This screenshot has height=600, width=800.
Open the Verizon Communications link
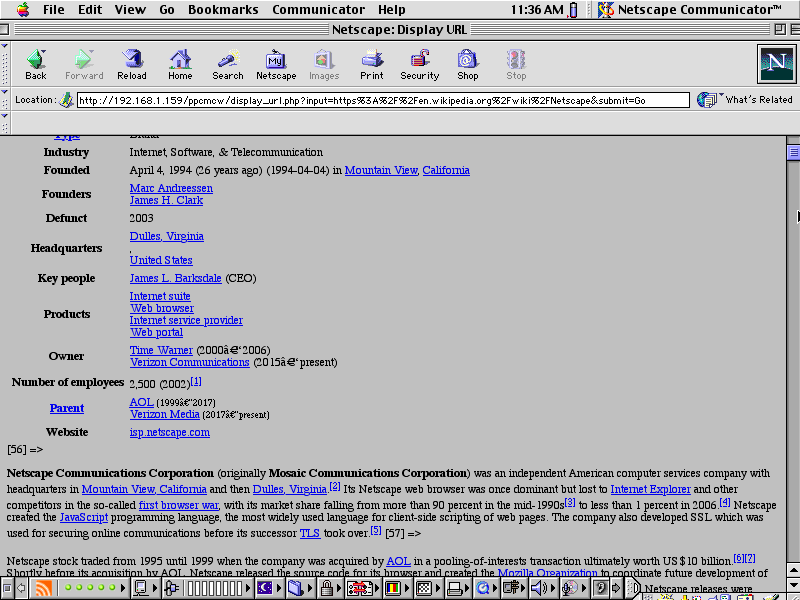(189, 362)
